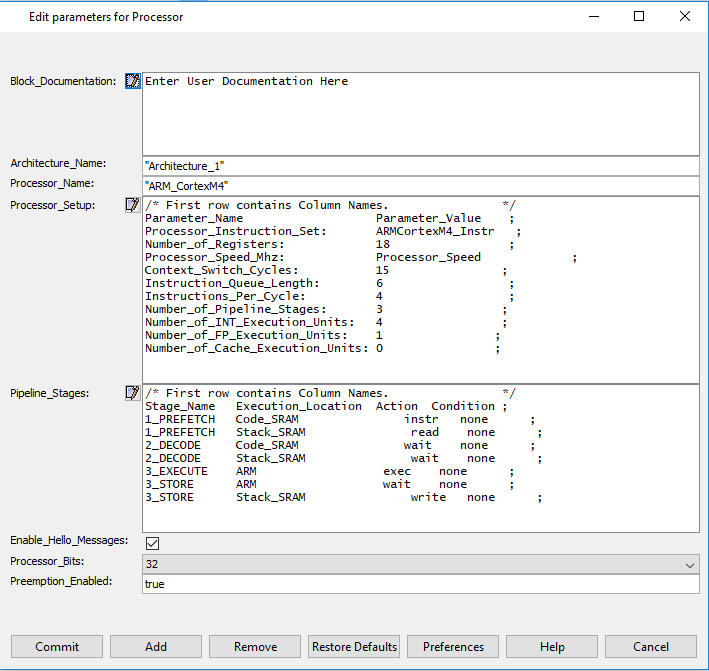Minimize the Edit parameters window
This screenshot has height=671, width=709.
[594, 16]
